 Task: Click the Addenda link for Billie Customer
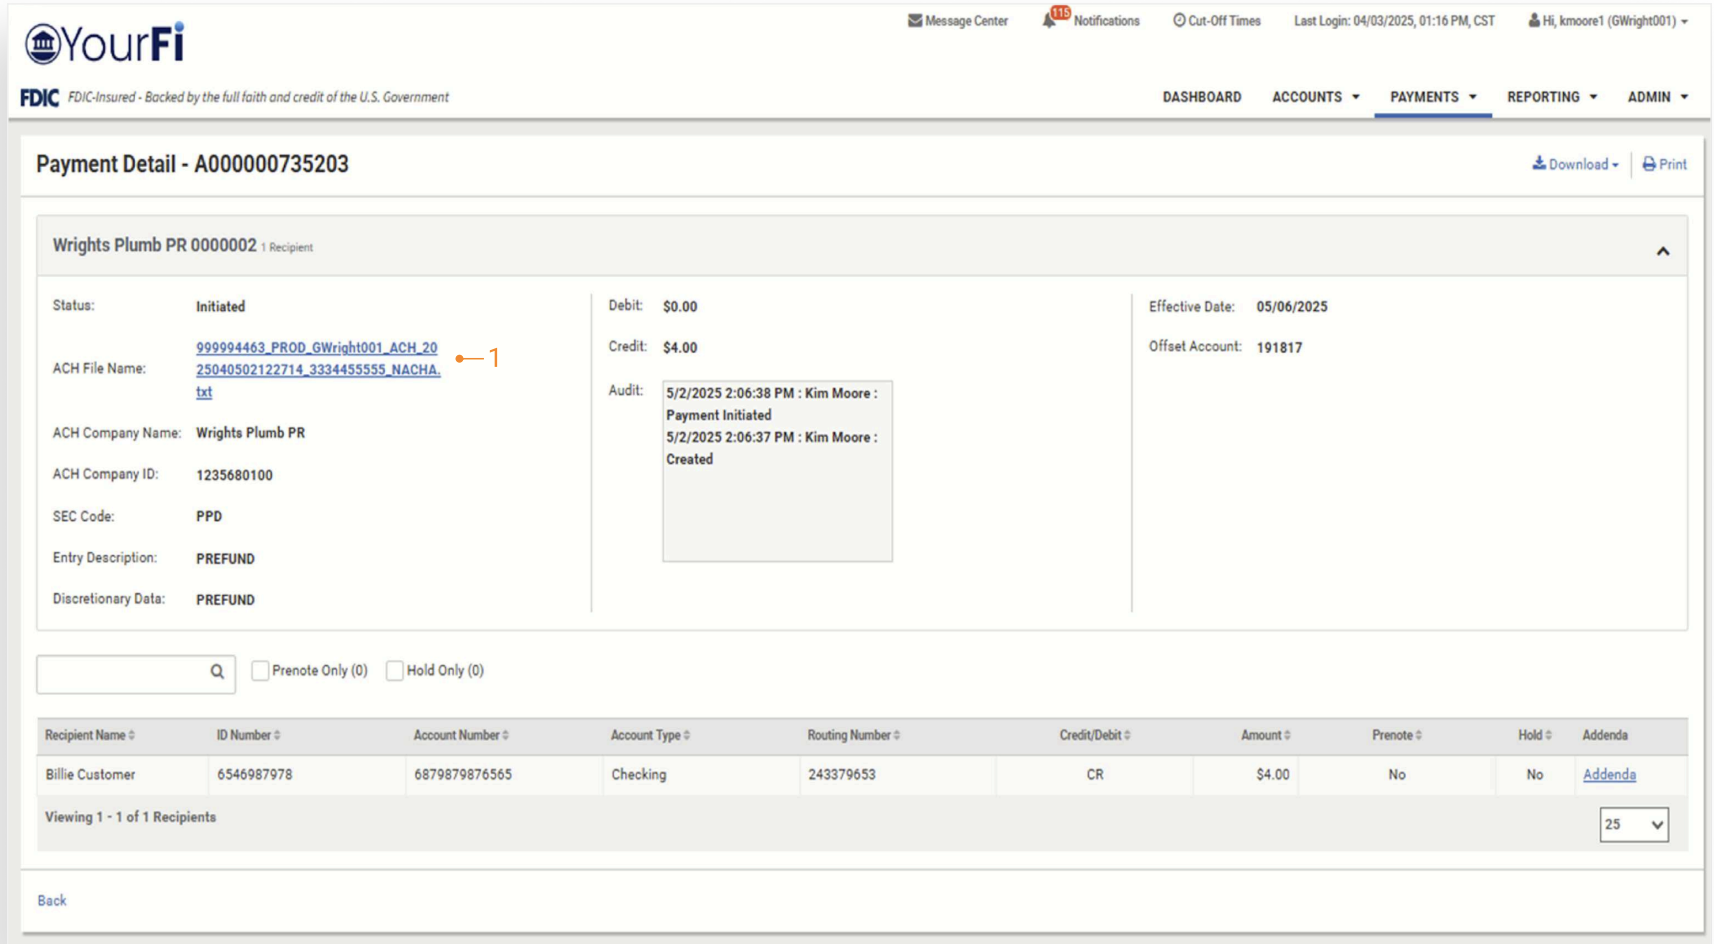pyautogui.click(x=1609, y=775)
